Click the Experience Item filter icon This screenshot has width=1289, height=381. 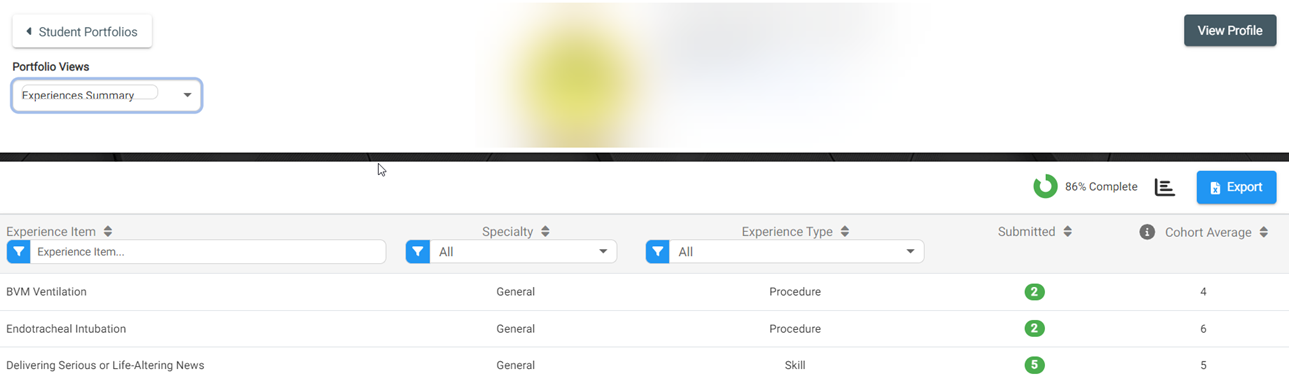(18, 252)
